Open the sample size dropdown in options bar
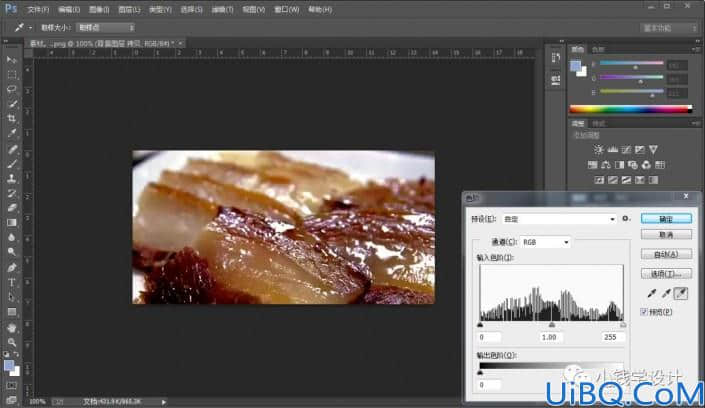705x408 pixels. [x=106, y=27]
